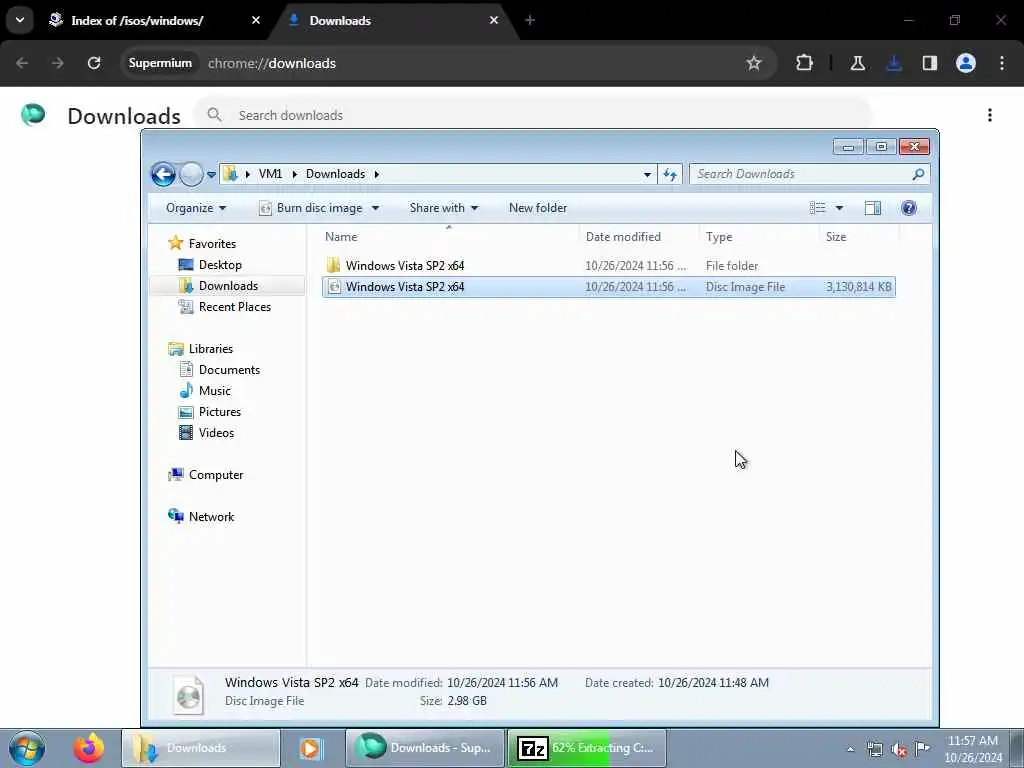Open Supermium main menu (three dots)
Image resolution: width=1024 pixels, height=768 pixels.
coord(1002,63)
